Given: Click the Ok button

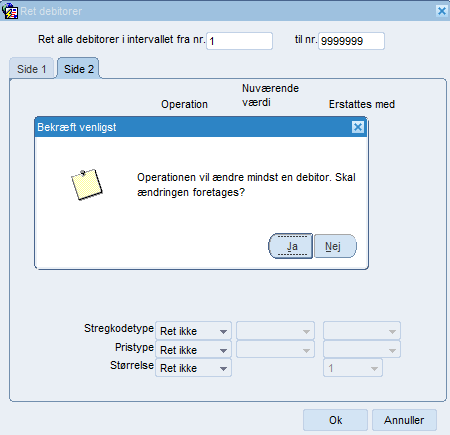Looking at the screenshot, I should [x=335, y=420].
